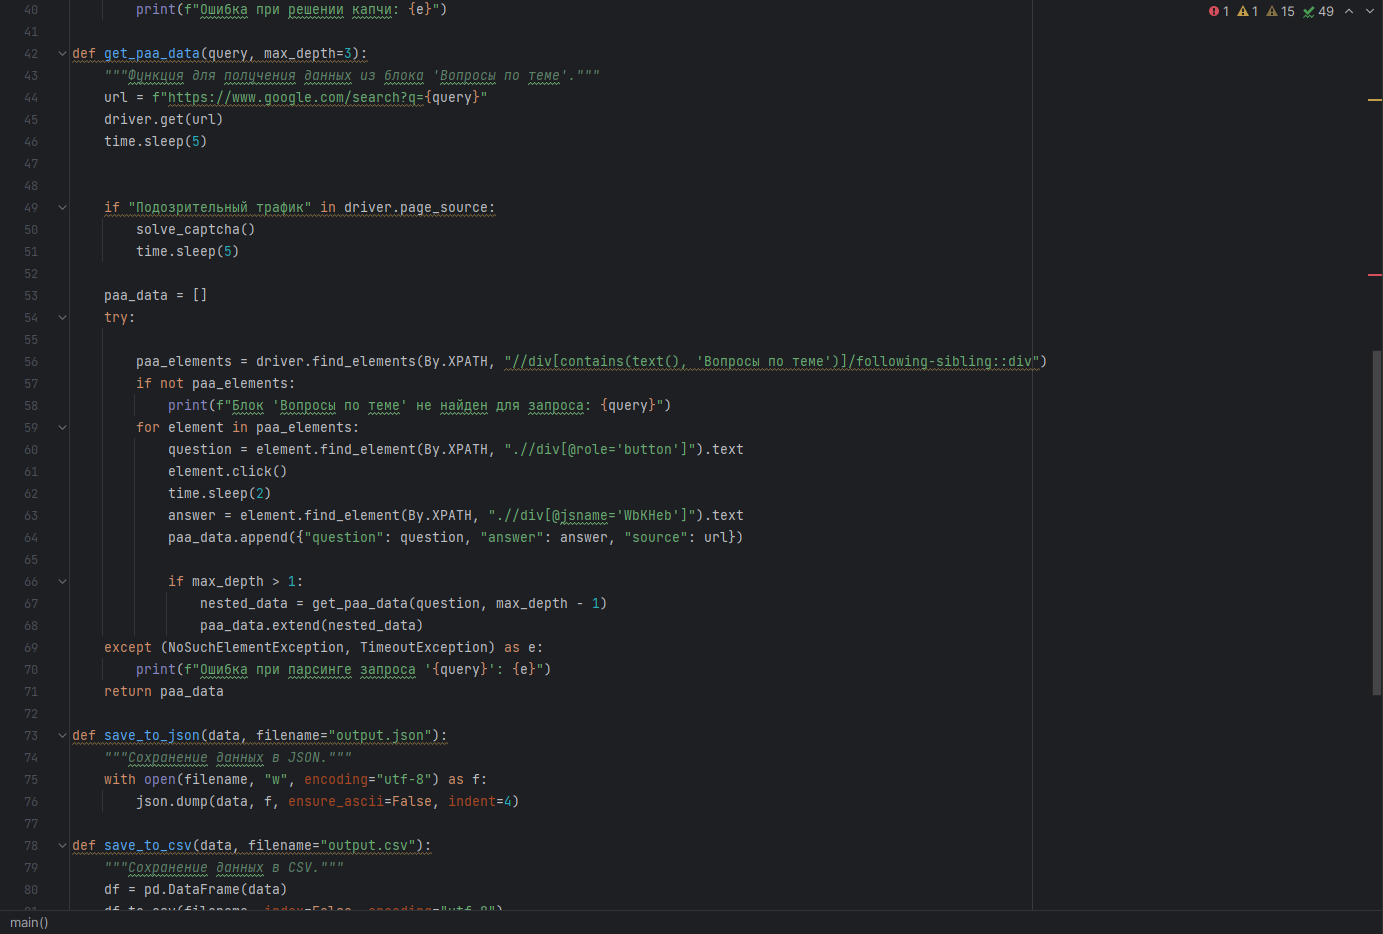Click 'driver.get(url)' statement
This screenshot has width=1383, height=934.
[x=164, y=120]
